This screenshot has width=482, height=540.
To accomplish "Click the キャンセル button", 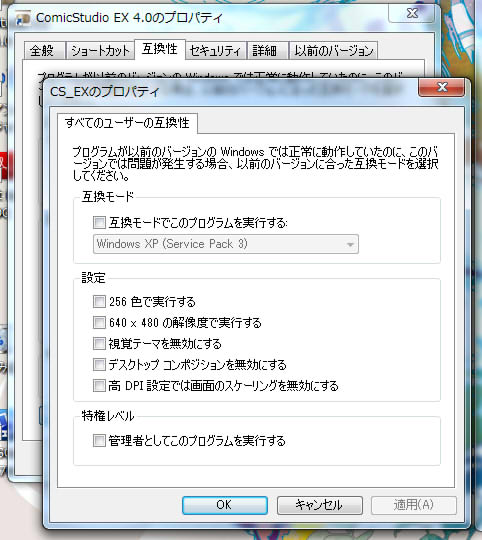I will (319, 505).
